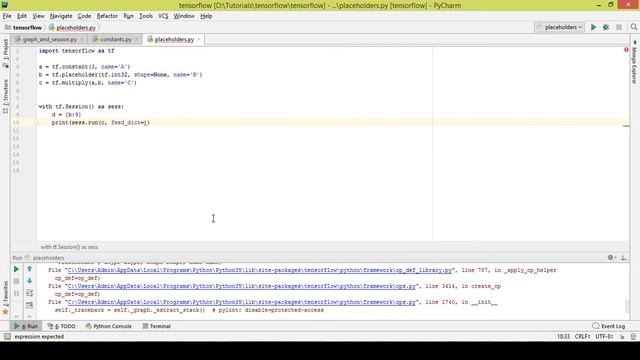Open the Navigate menu

pos(61,16)
